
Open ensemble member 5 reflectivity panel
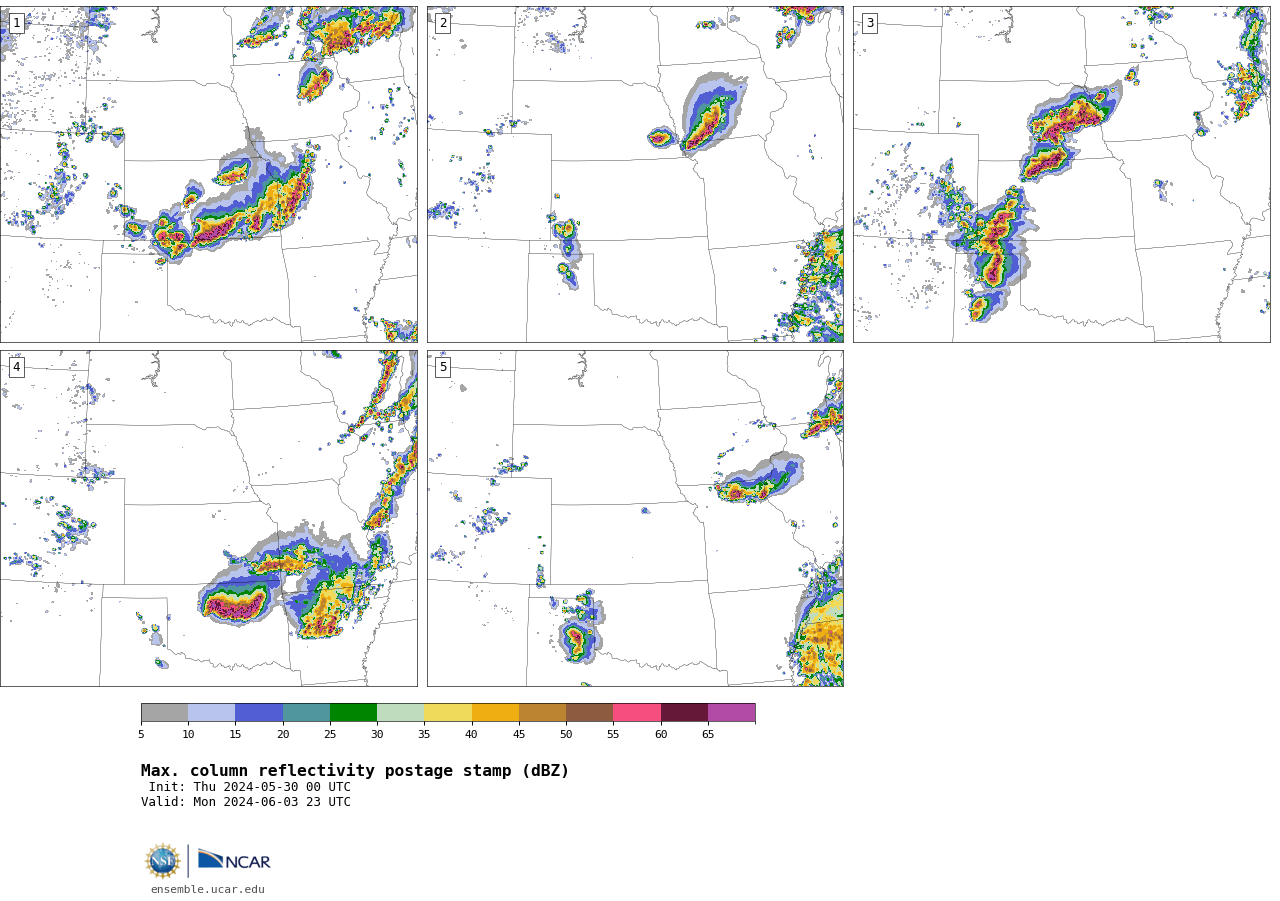click(x=635, y=518)
